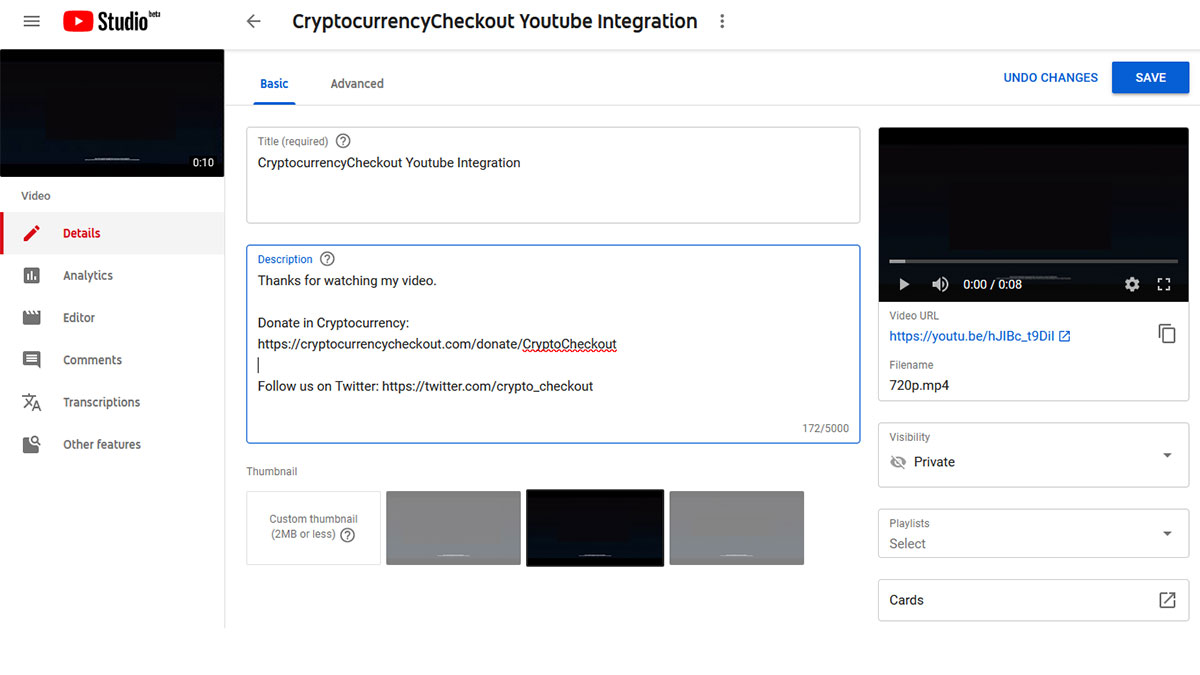Click the Other features icon
The height and width of the screenshot is (675, 1200).
(x=32, y=445)
